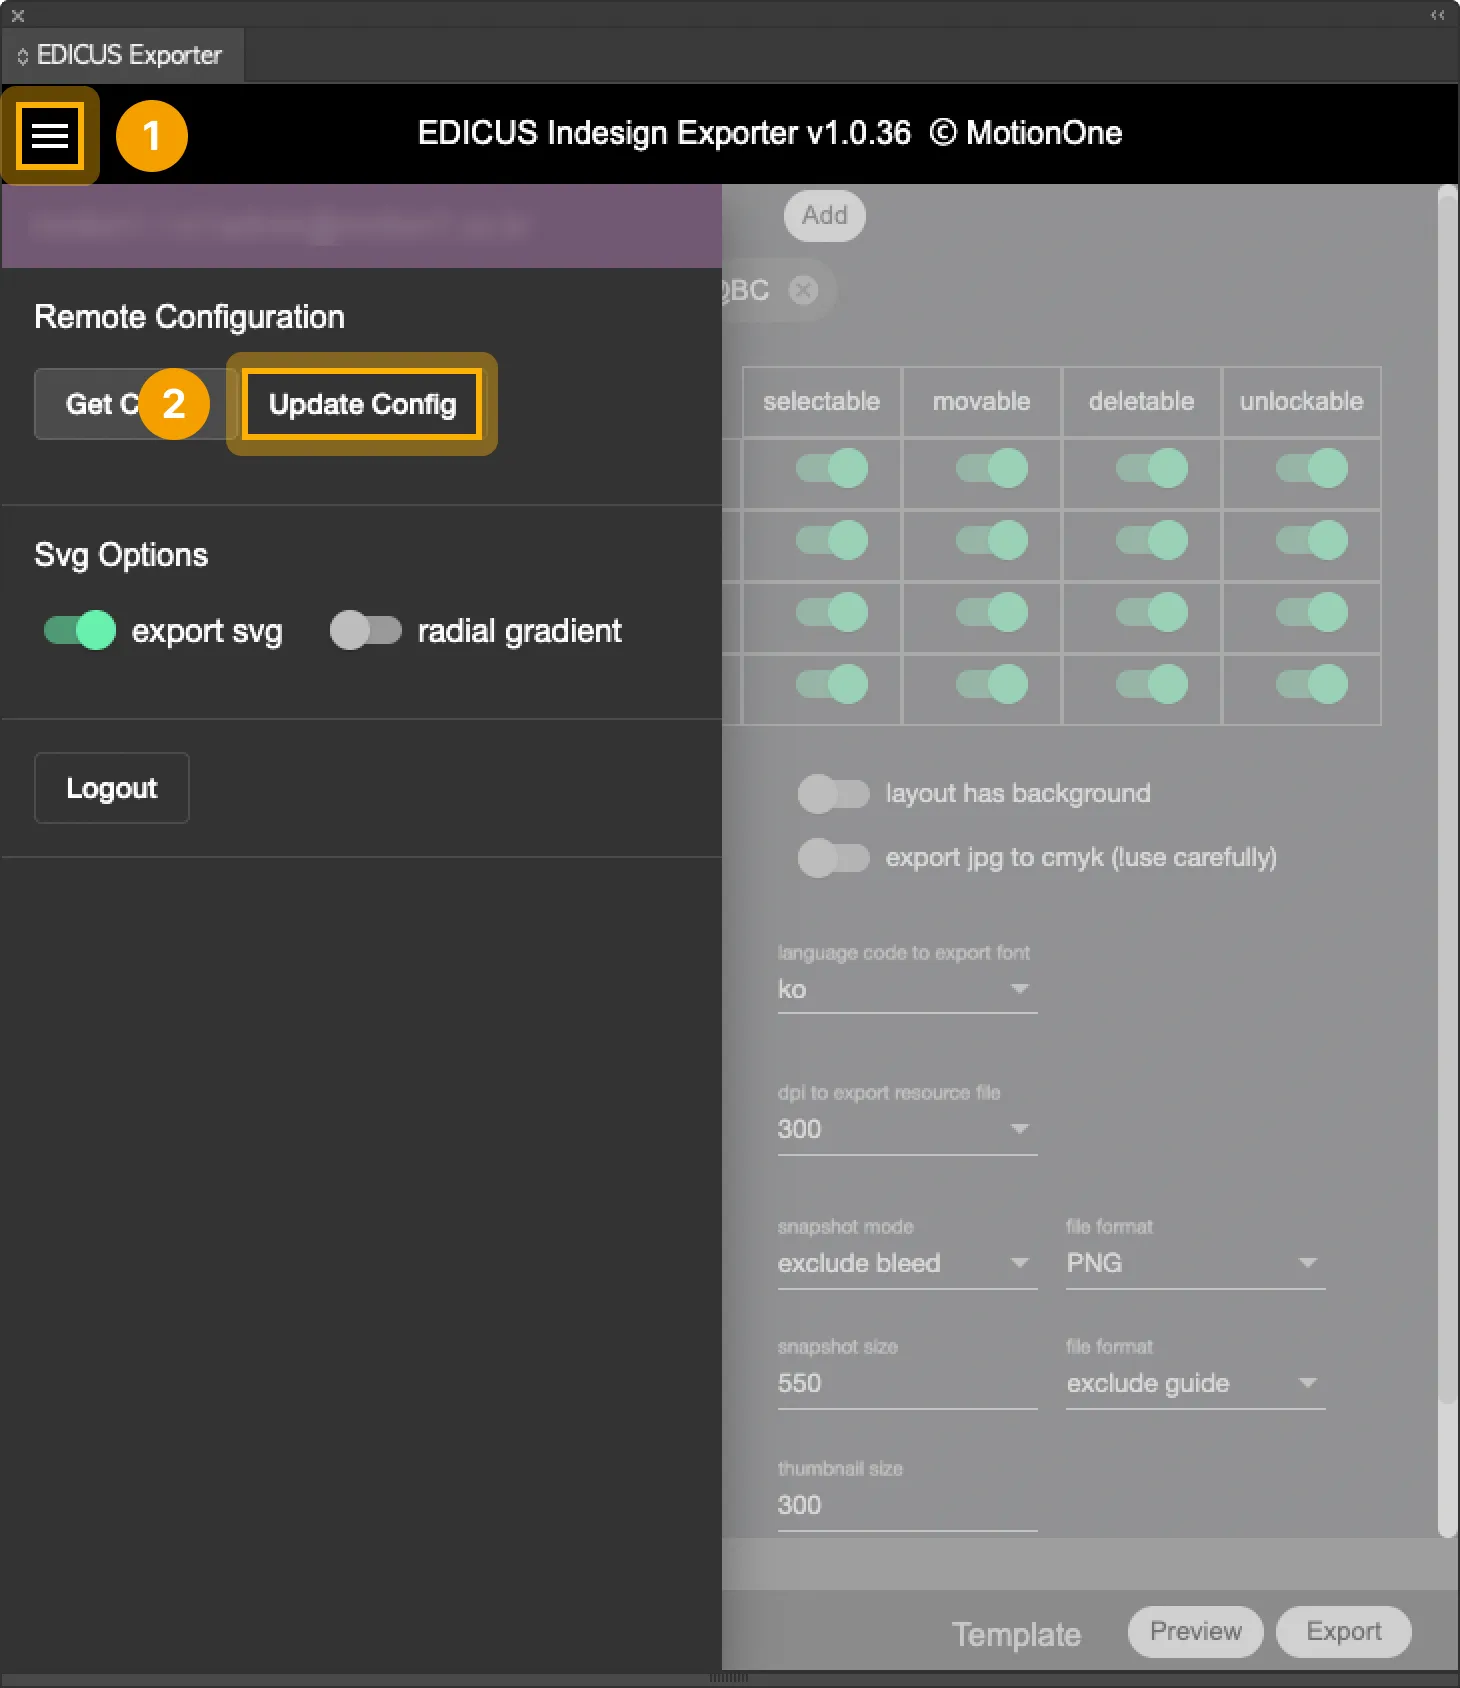
Task: Toggle deletable switch in the first table row
Action: 1152,468
